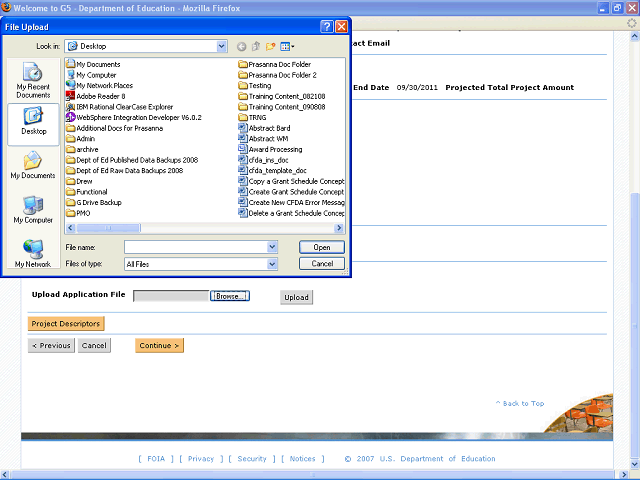Select the Drew folder
The image size is (640, 480).
[79, 181]
